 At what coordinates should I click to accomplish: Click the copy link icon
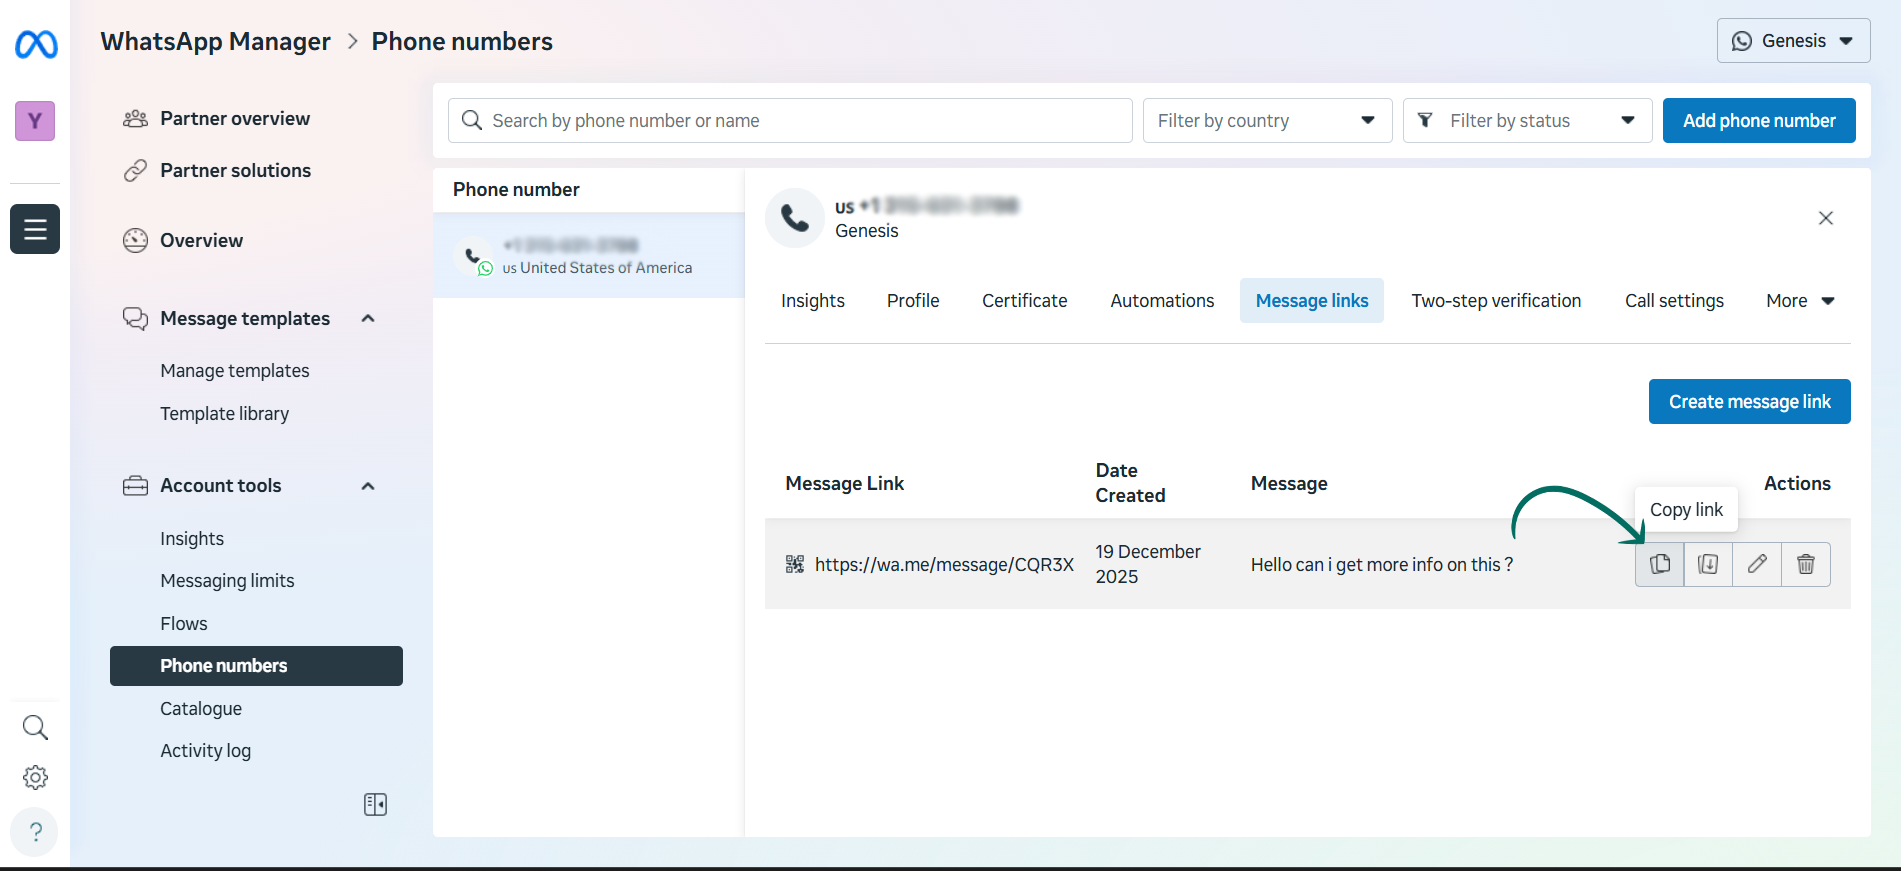pos(1659,564)
